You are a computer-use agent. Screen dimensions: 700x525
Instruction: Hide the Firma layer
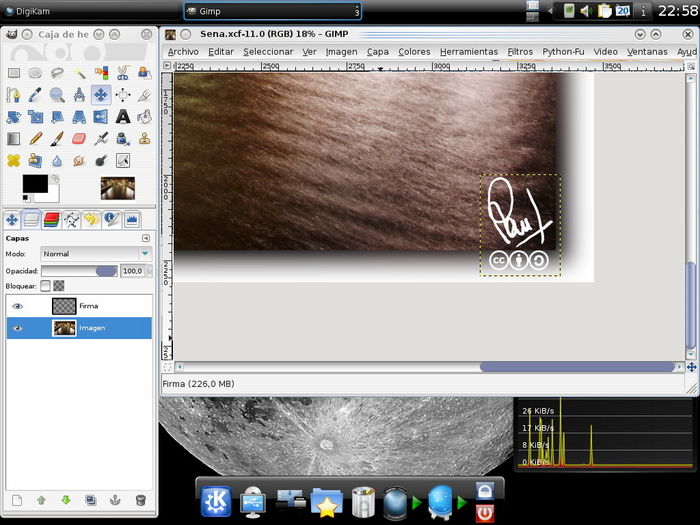coord(17,306)
